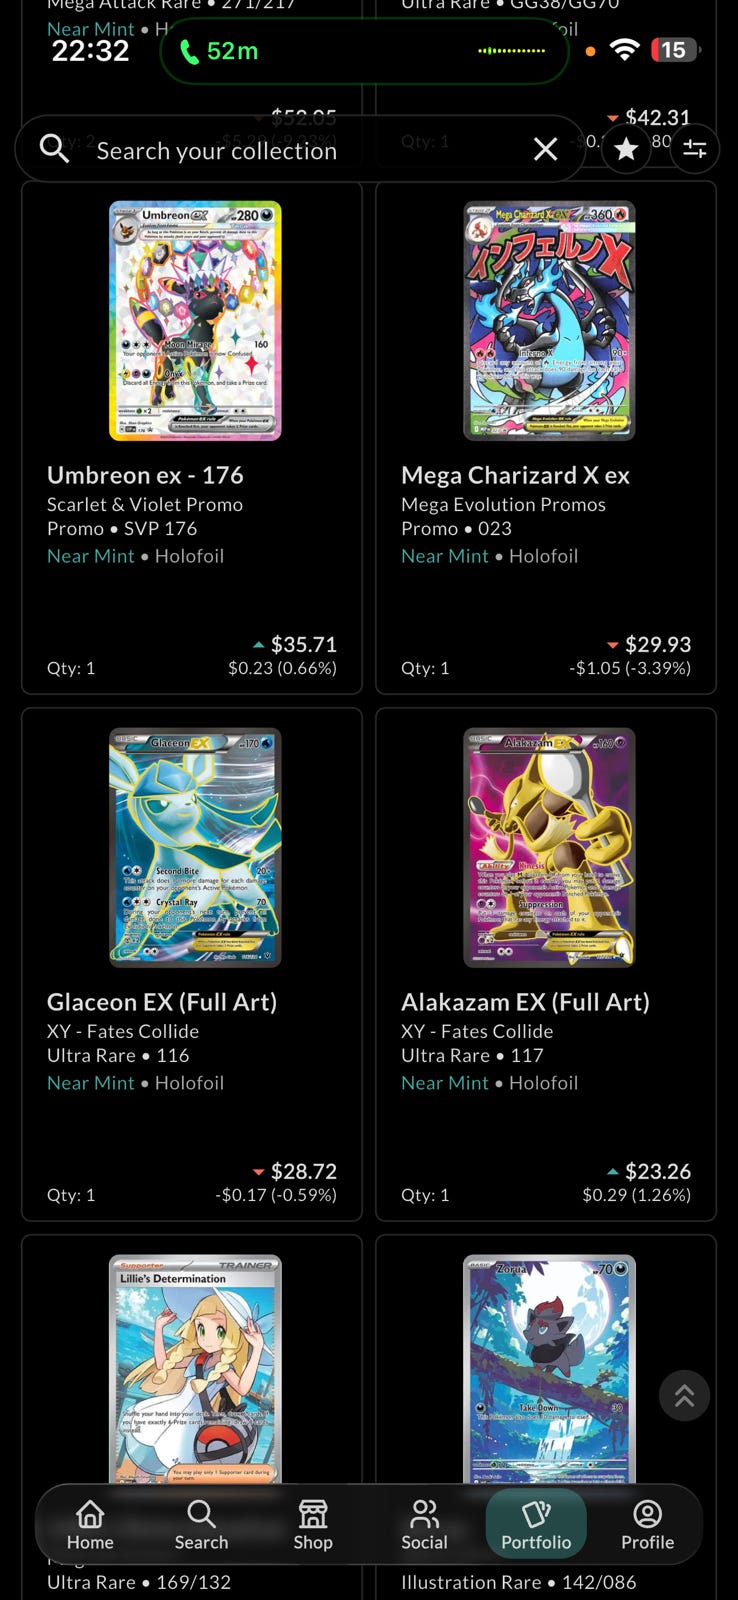This screenshot has height=1600, width=738.
Task: Select the Portfolio tab
Action: 536,1525
